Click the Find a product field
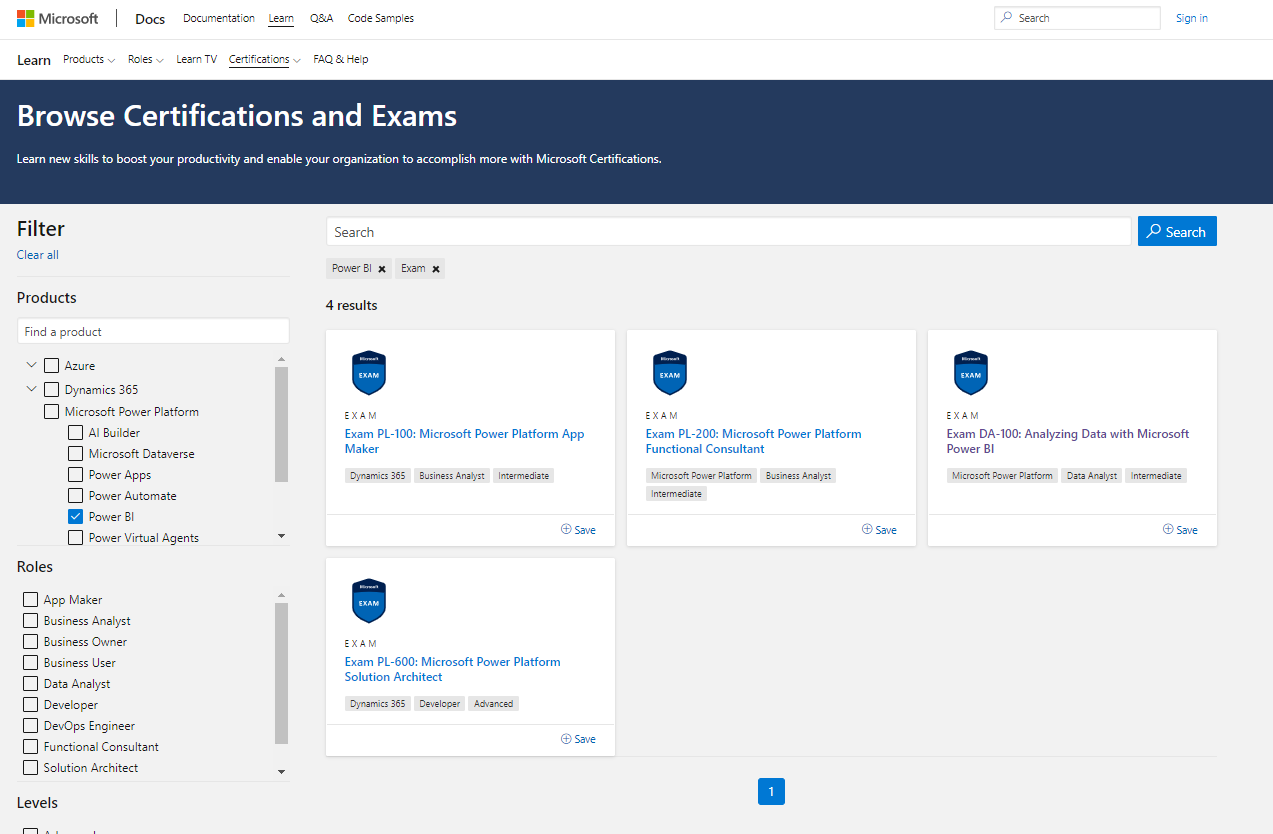 (153, 331)
